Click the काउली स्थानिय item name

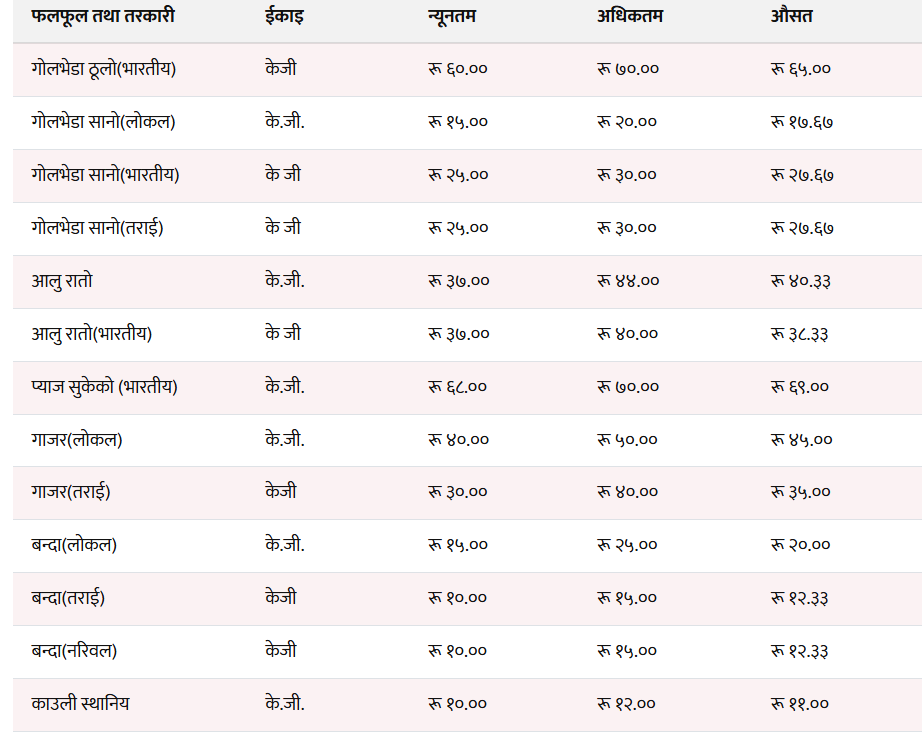tap(80, 703)
